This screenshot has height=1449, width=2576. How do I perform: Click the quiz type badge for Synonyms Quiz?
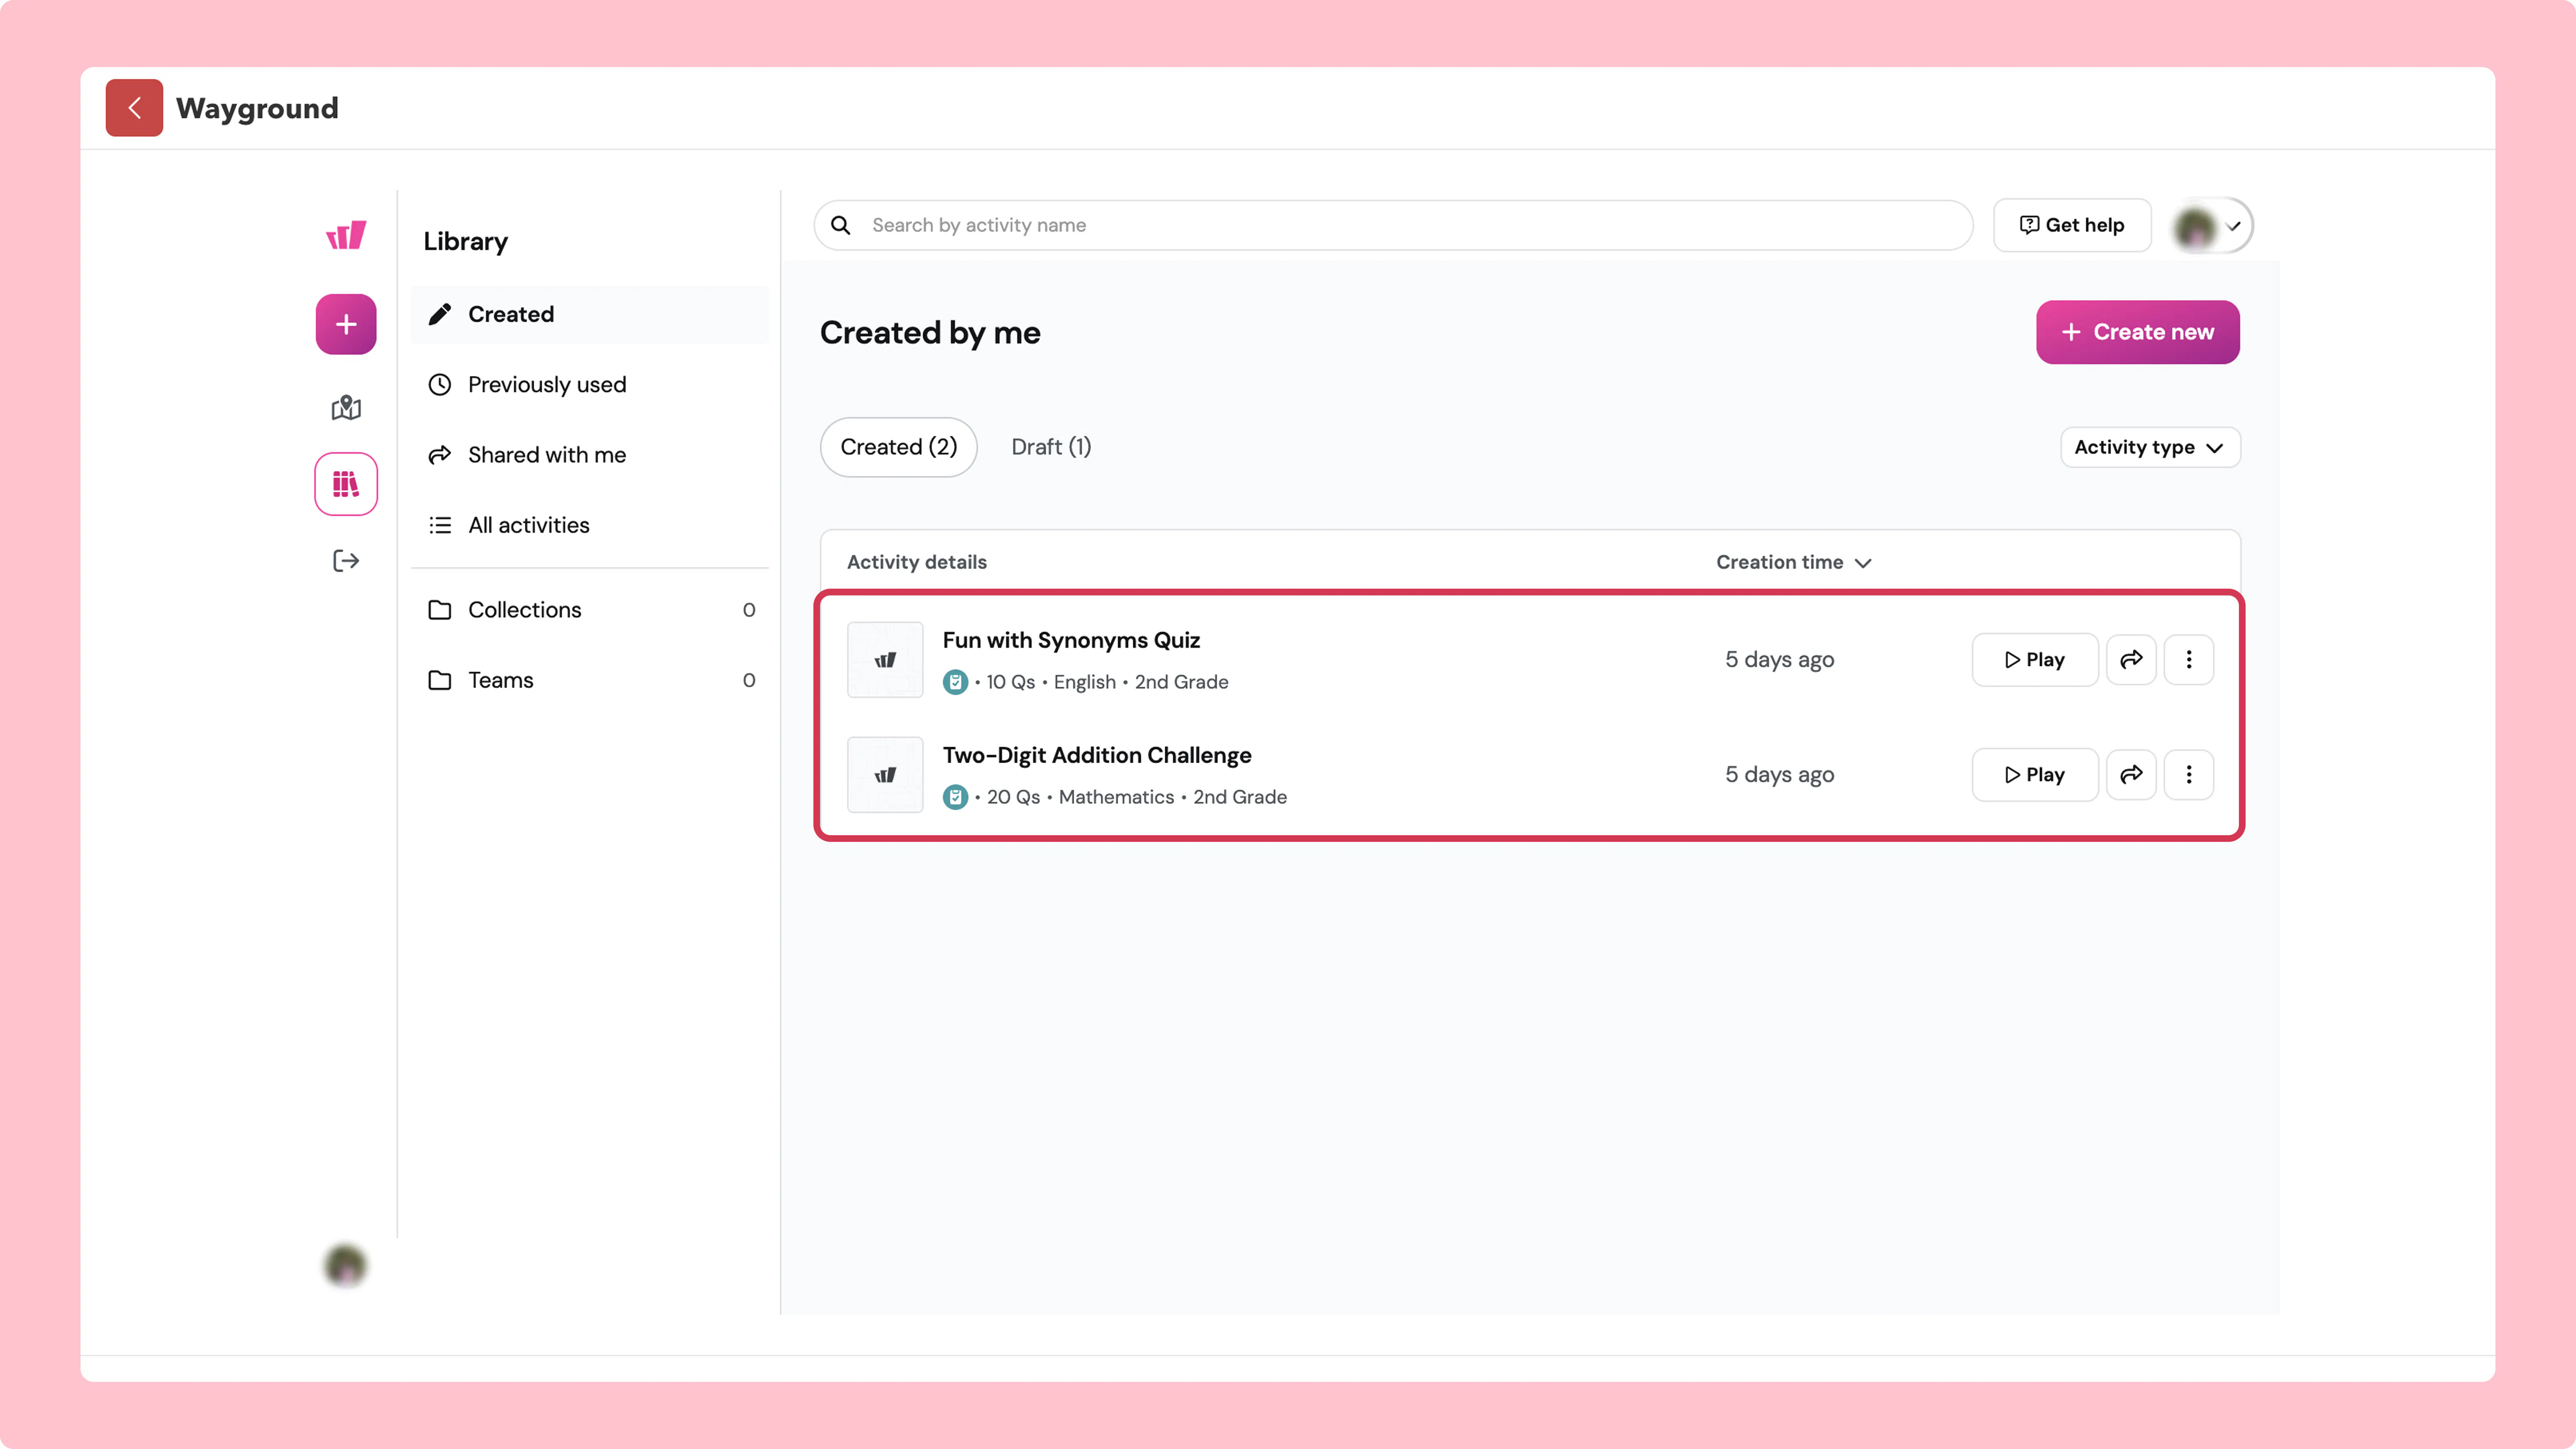[955, 682]
